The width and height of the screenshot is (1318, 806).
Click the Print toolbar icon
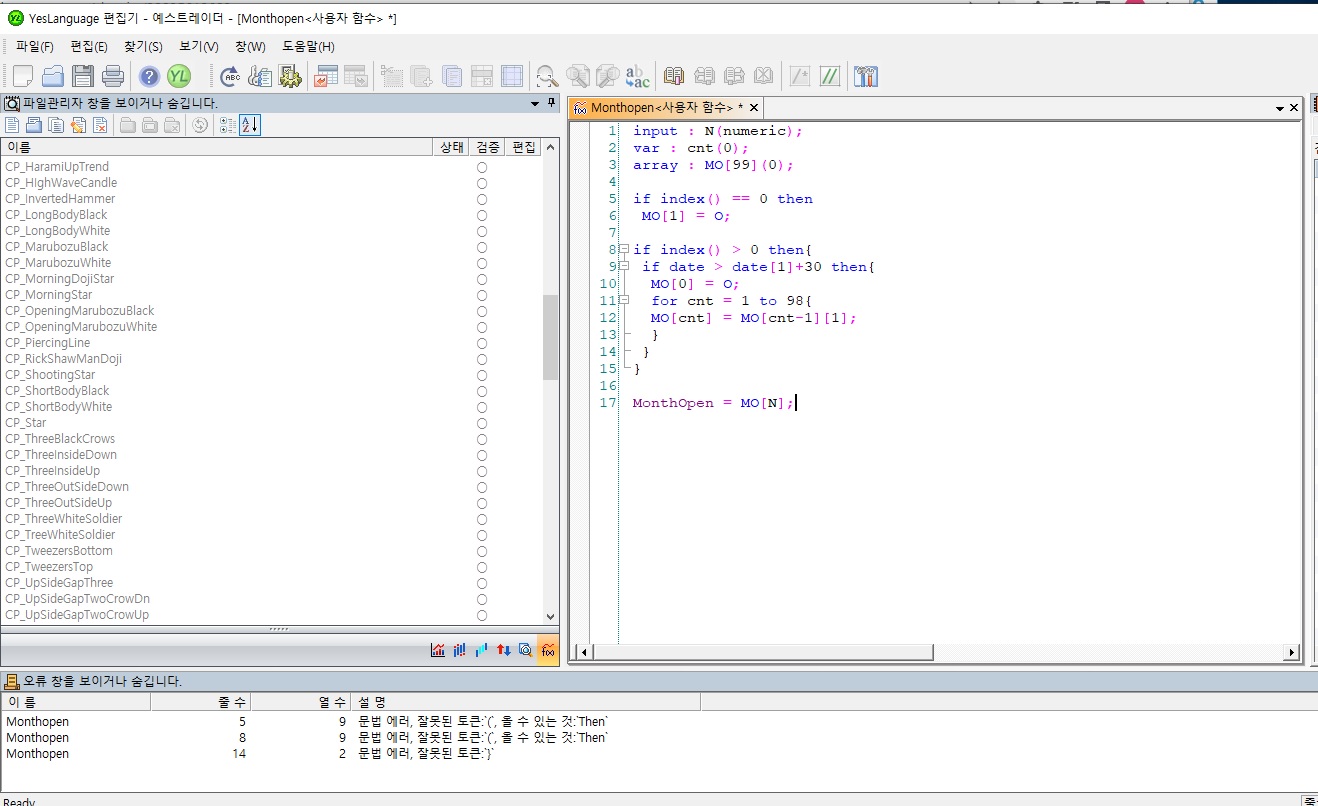click(x=113, y=76)
